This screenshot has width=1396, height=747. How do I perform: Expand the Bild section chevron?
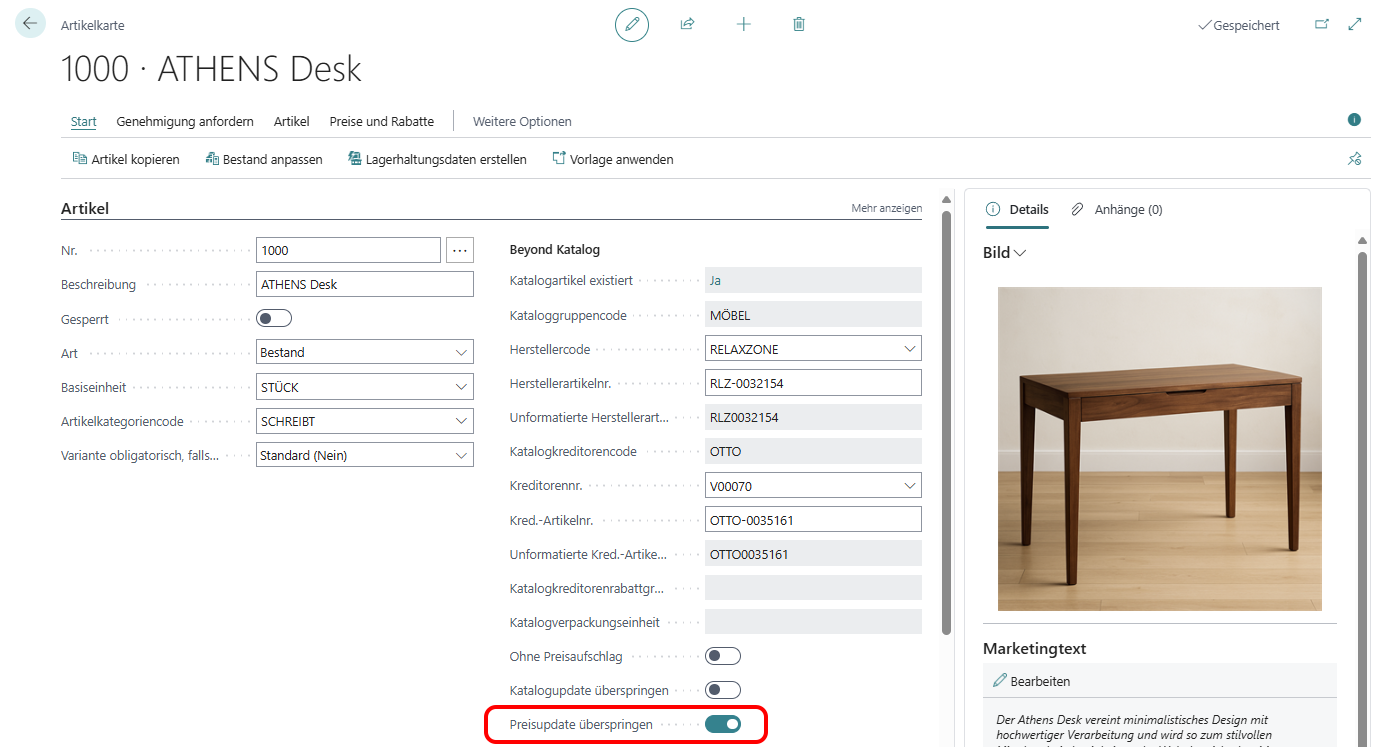(1020, 253)
